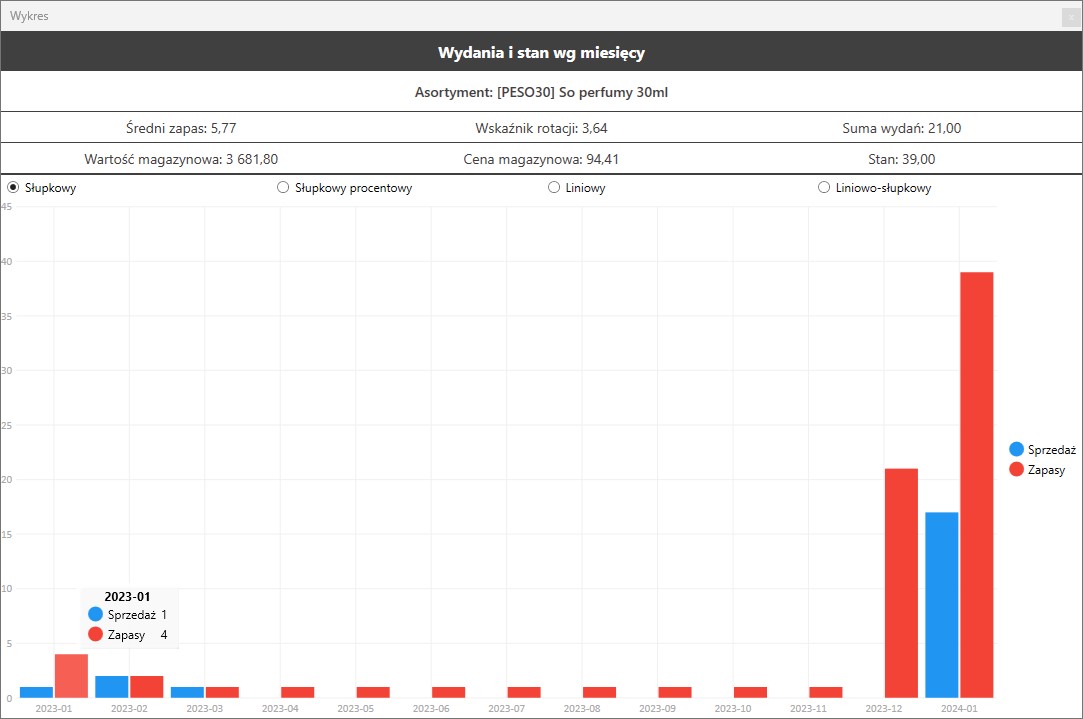The image size is (1083, 719).
Task: Choose the Liniowy chart option
Action: click(554, 187)
